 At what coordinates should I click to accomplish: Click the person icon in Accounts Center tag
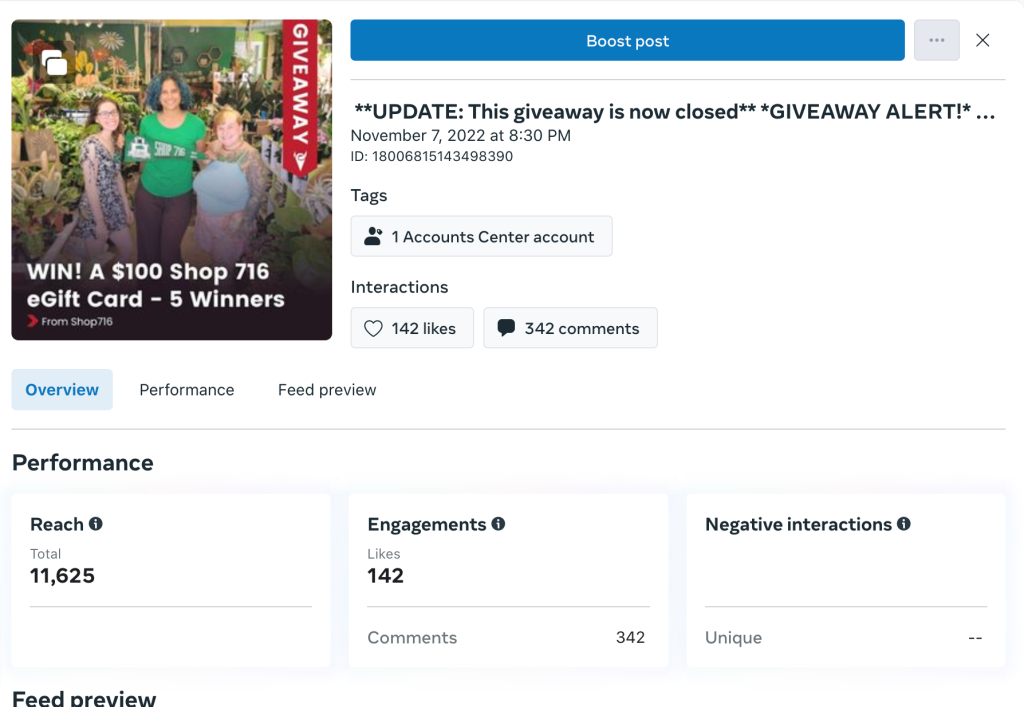click(x=373, y=237)
